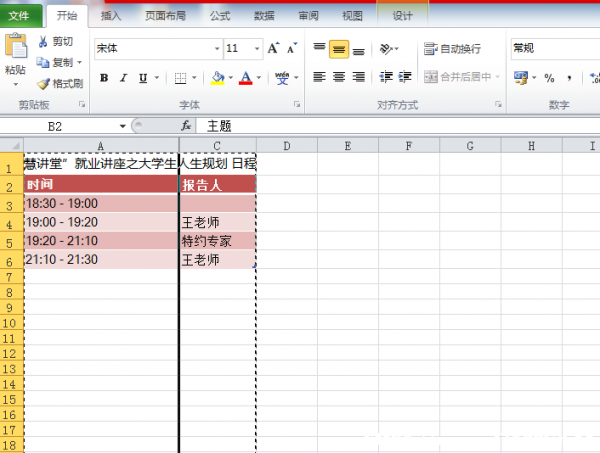The image size is (600, 453).
Task: Switch to 插入 Insert tab
Action: (111, 16)
